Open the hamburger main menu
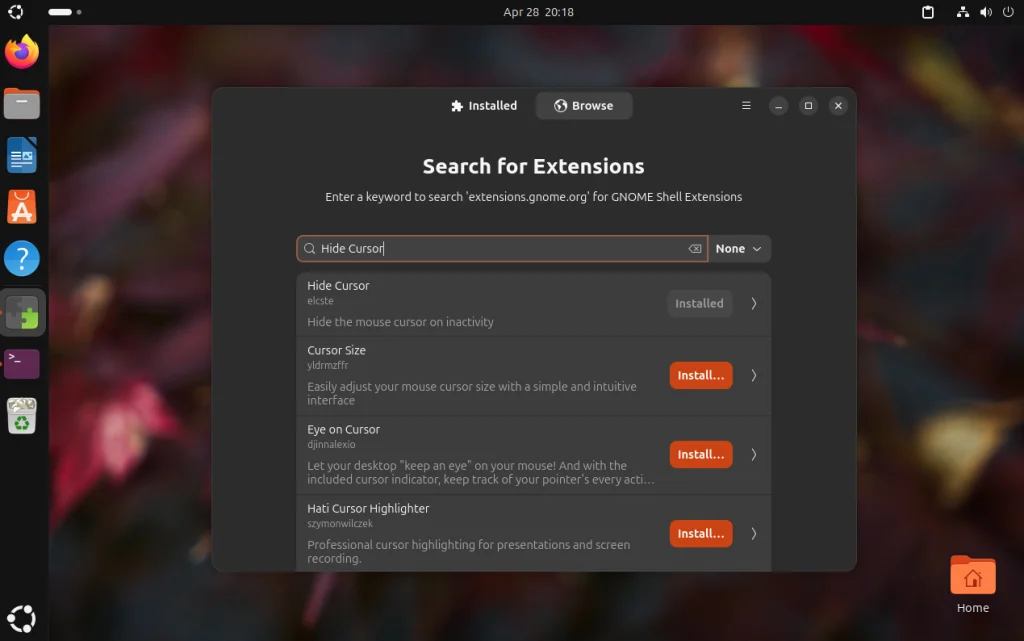This screenshot has width=1024, height=641. coord(746,106)
